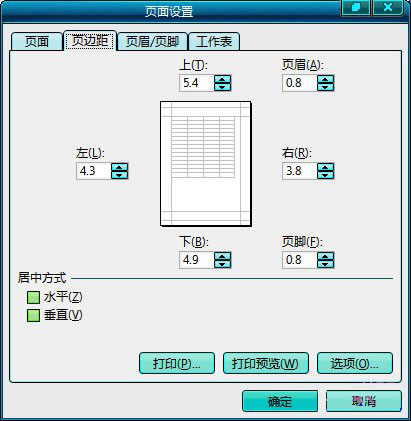Screen dimensions: 411x421
Task: Decrease the header (页眉) margin value
Action: [325, 87]
